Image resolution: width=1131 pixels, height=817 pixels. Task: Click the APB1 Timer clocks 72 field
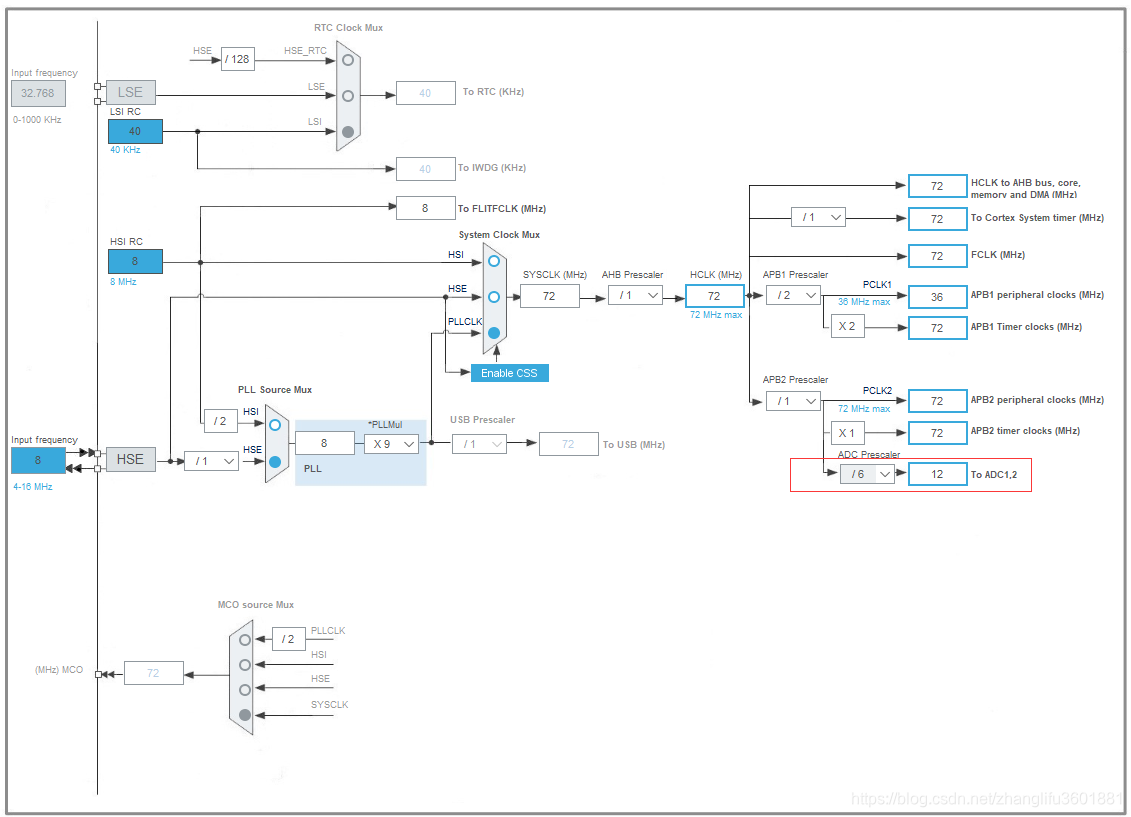[x=937, y=327]
